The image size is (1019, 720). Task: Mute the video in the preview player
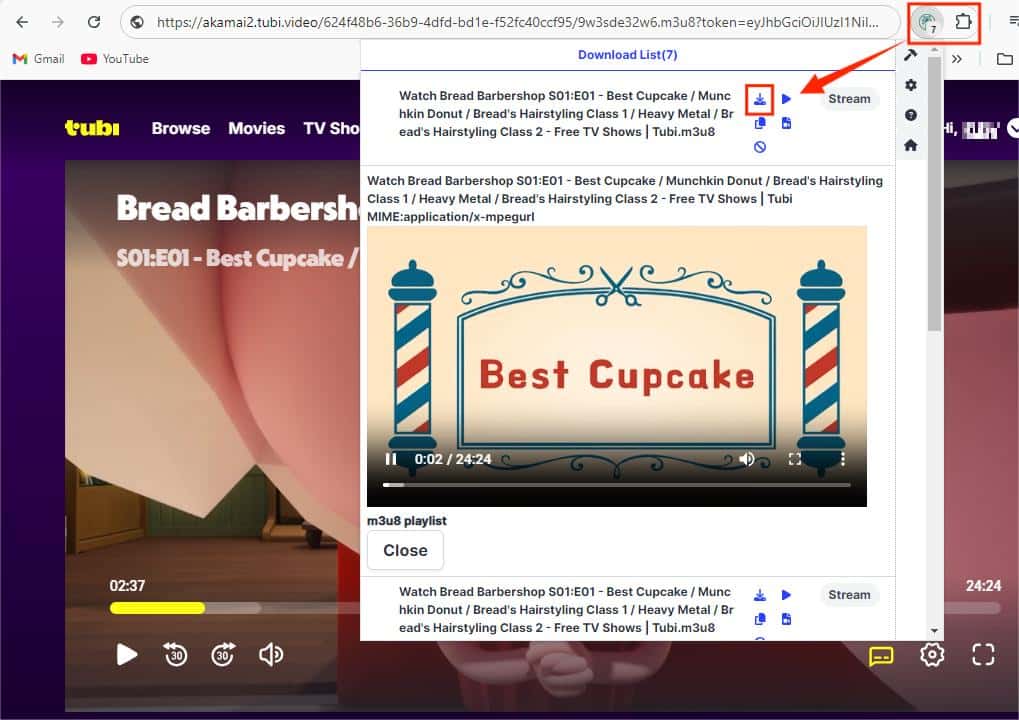[x=747, y=458]
